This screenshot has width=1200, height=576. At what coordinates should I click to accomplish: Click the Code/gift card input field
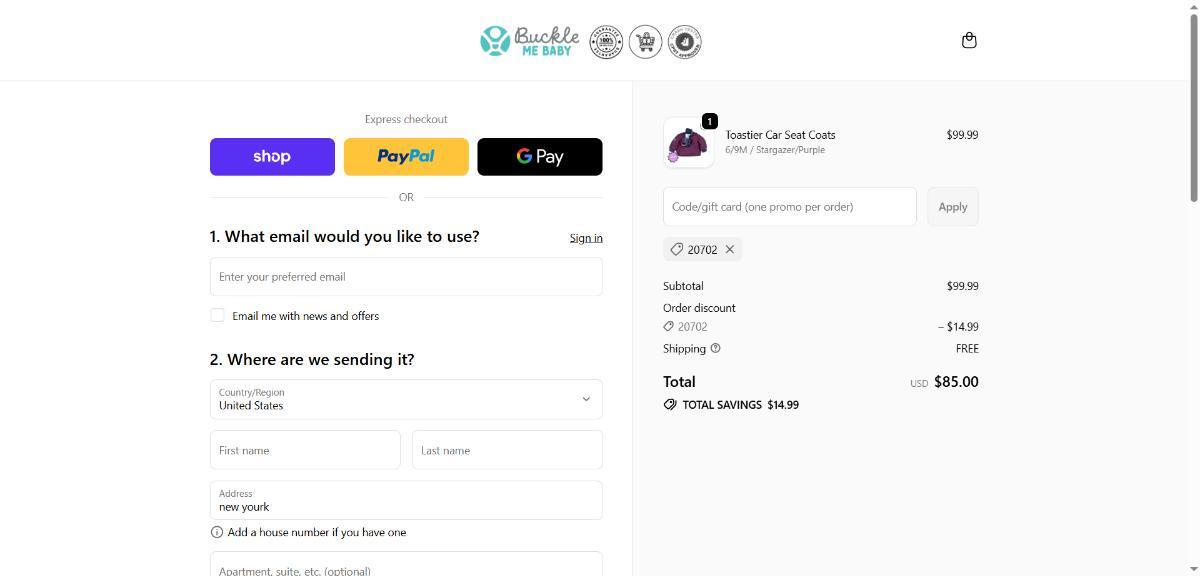click(789, 207)
